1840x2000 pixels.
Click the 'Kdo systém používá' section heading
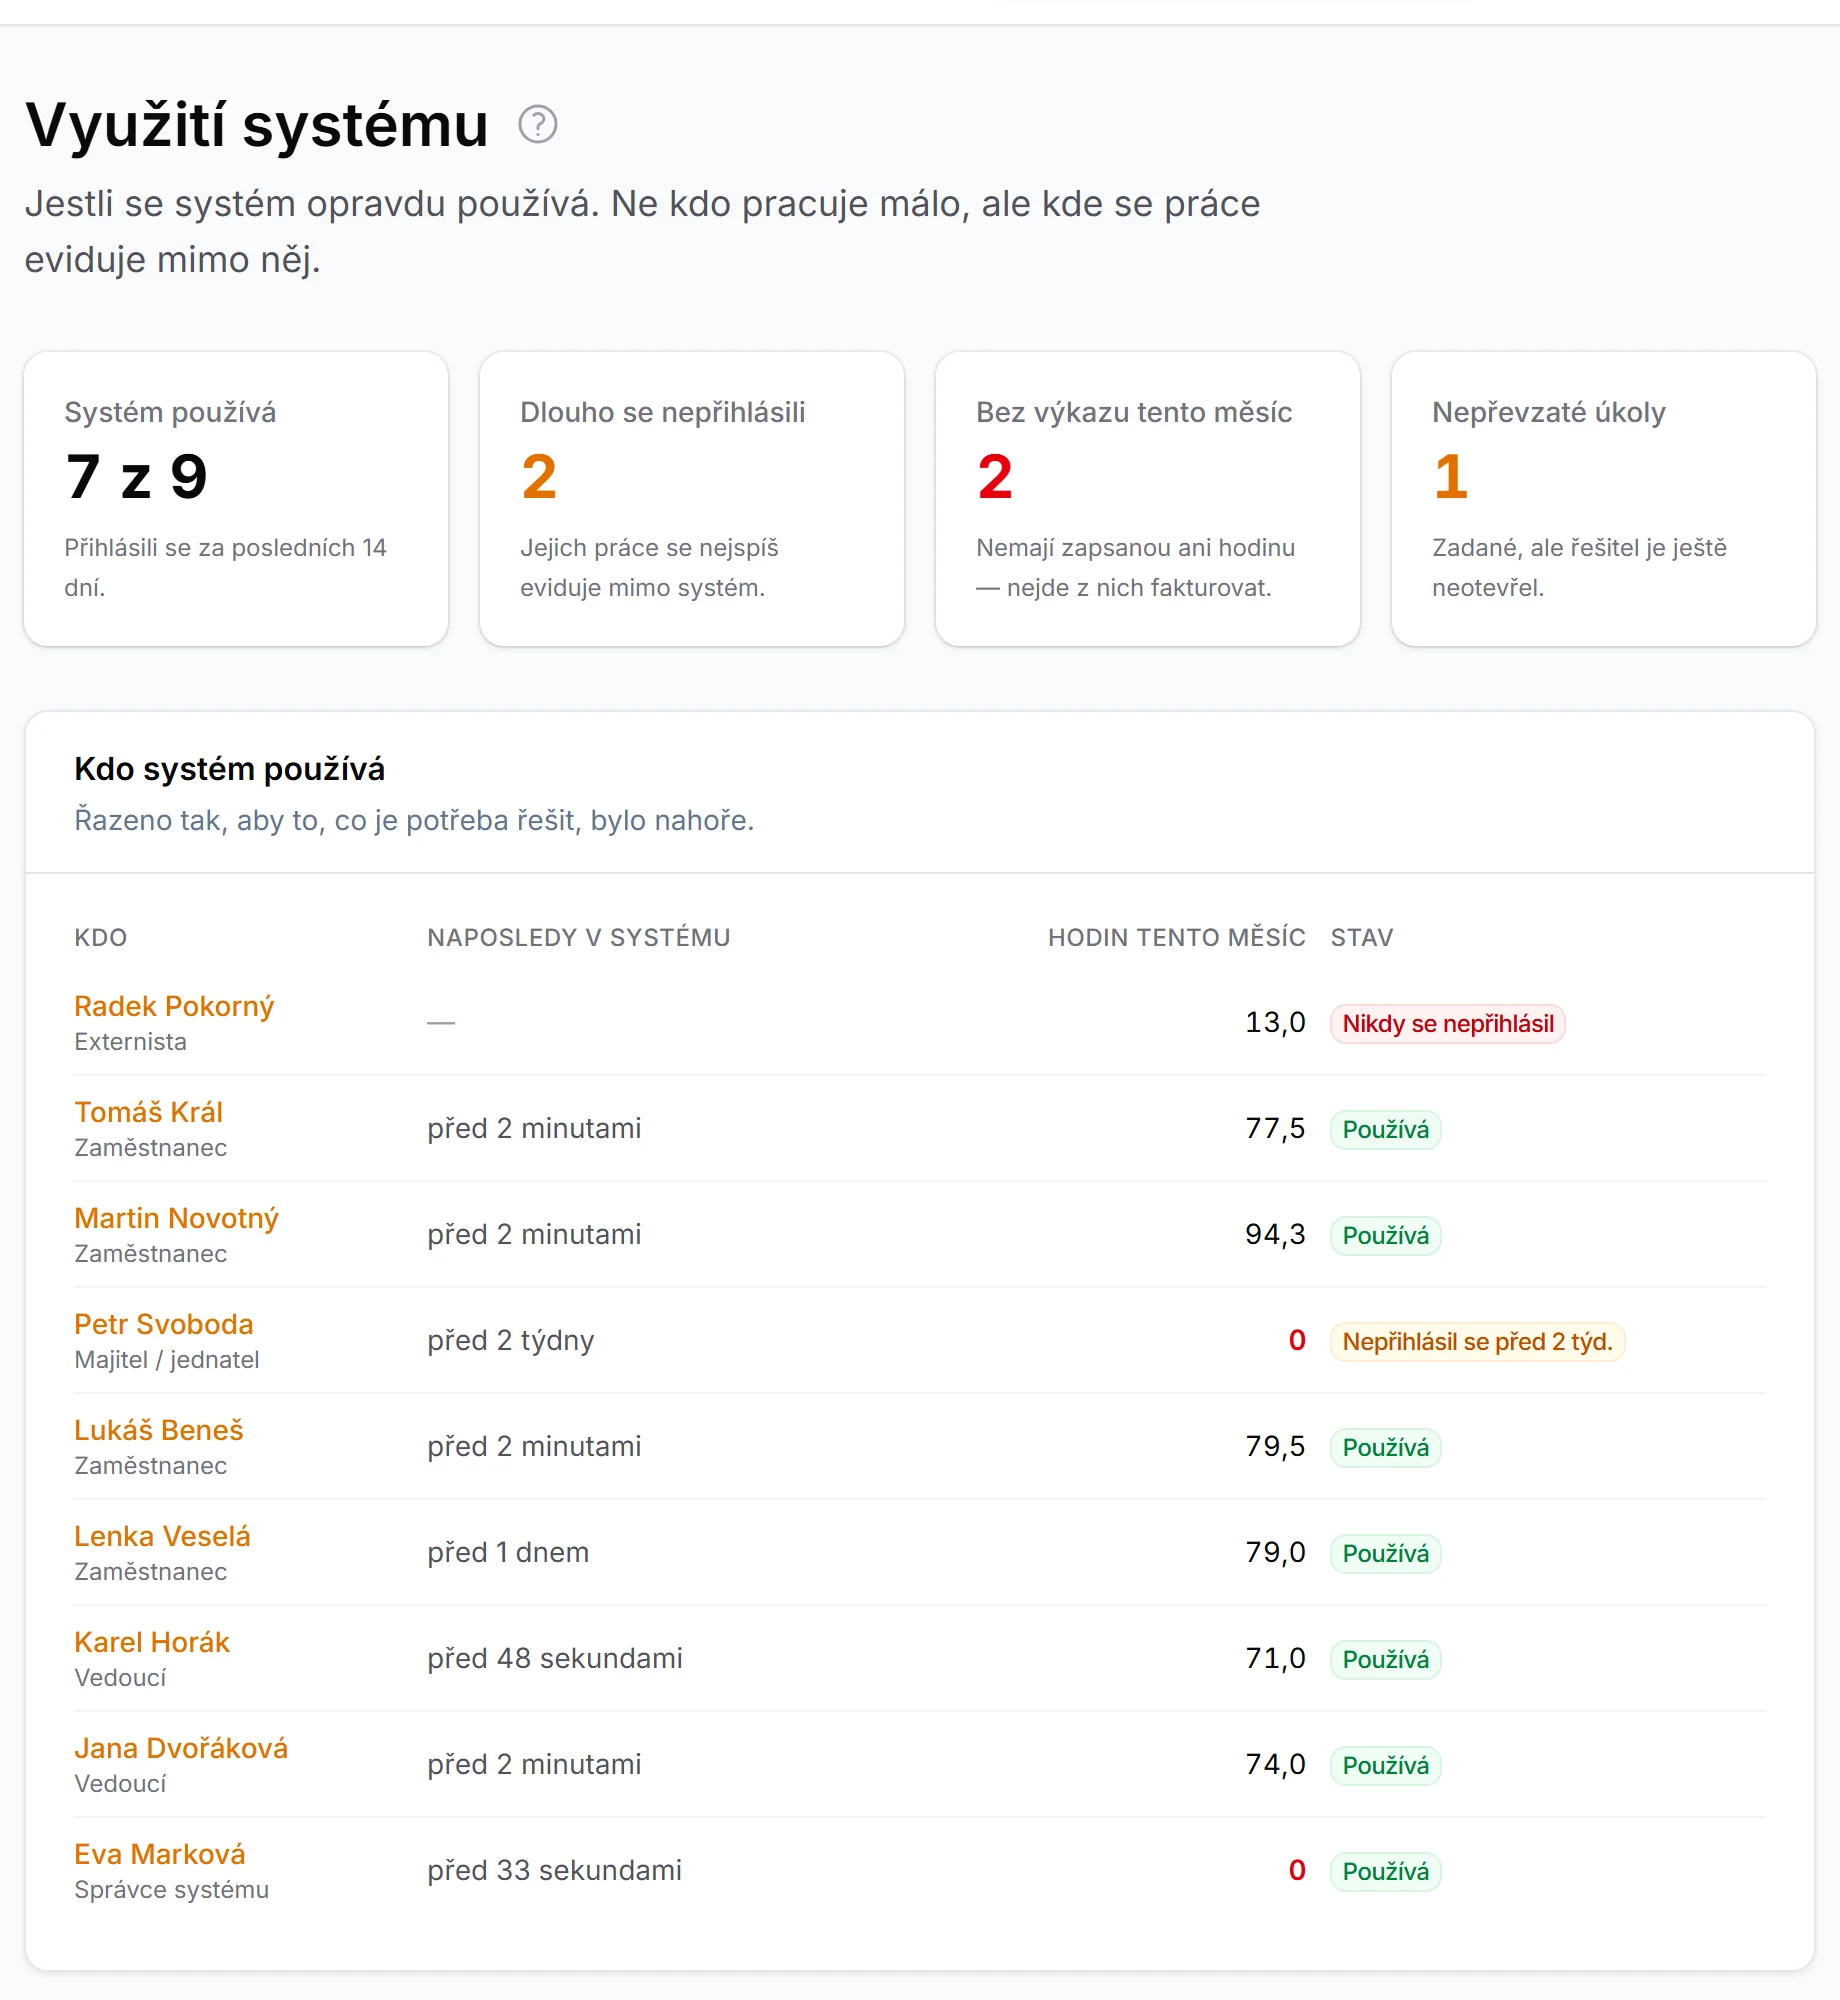[229, 769]
